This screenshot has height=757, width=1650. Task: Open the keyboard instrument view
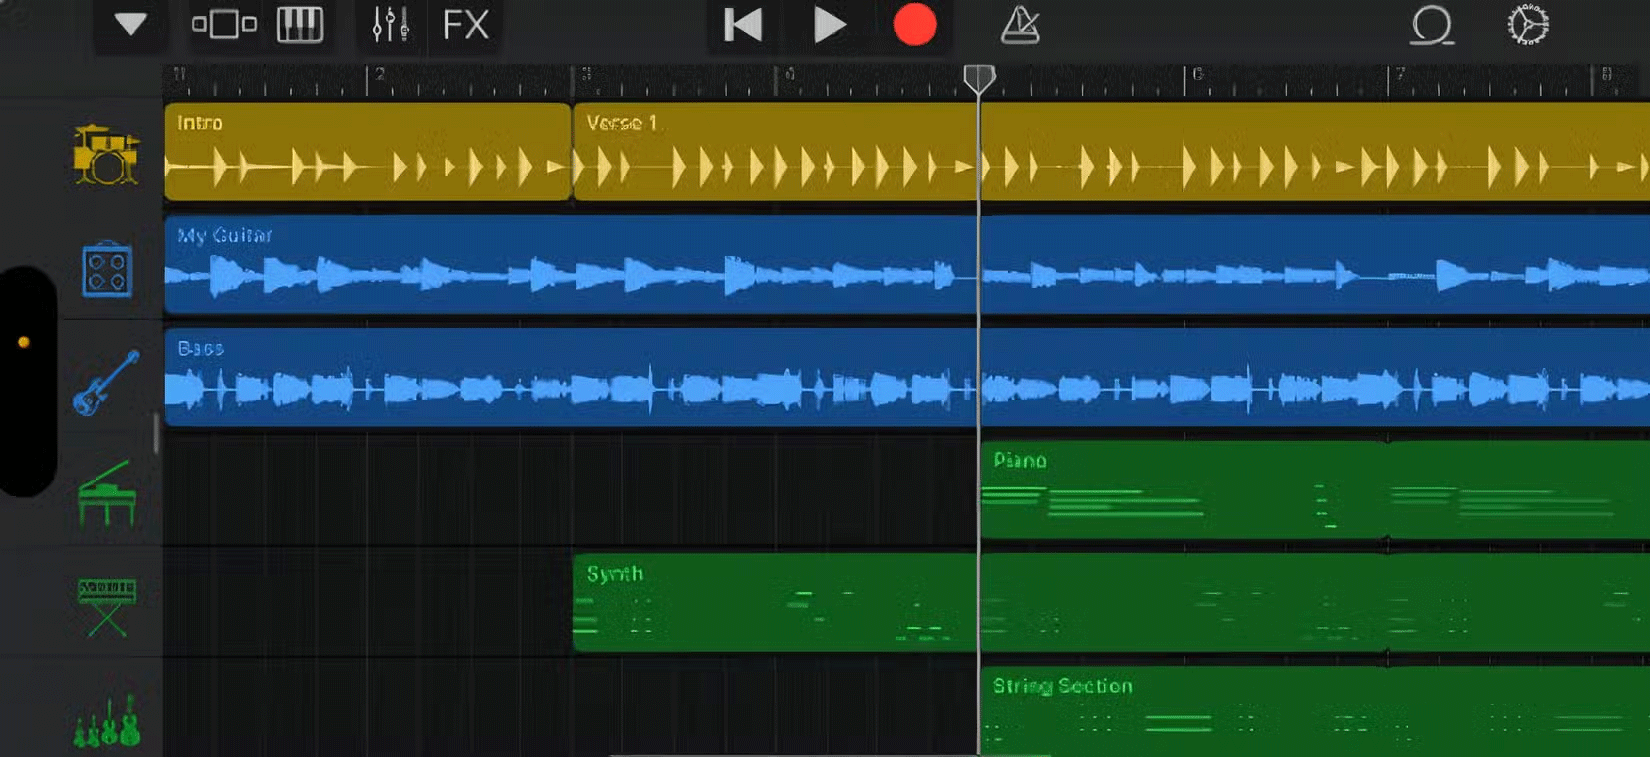pyautogui.click(x=300, y=25)
